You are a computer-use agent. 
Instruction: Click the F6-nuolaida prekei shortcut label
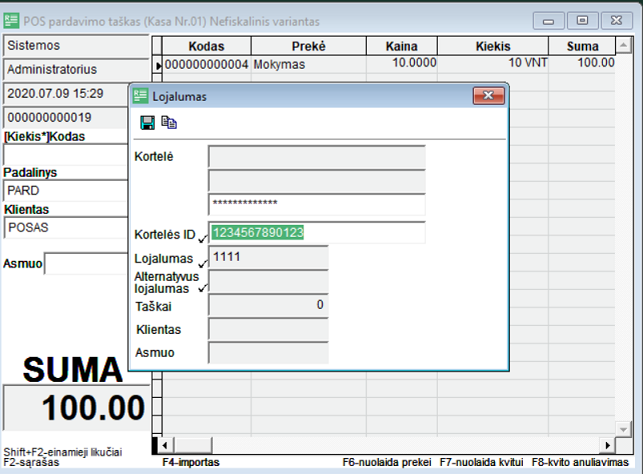pos(387,463)
